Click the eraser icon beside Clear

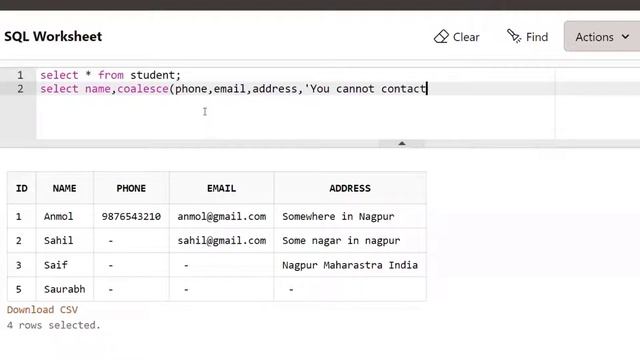tap(441, 37)
